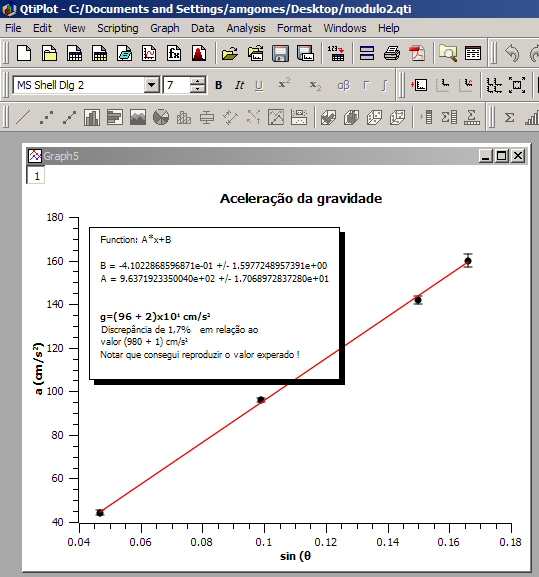Show the results log icon
Screen dimensions: 539x577
(x=473, y=53)
